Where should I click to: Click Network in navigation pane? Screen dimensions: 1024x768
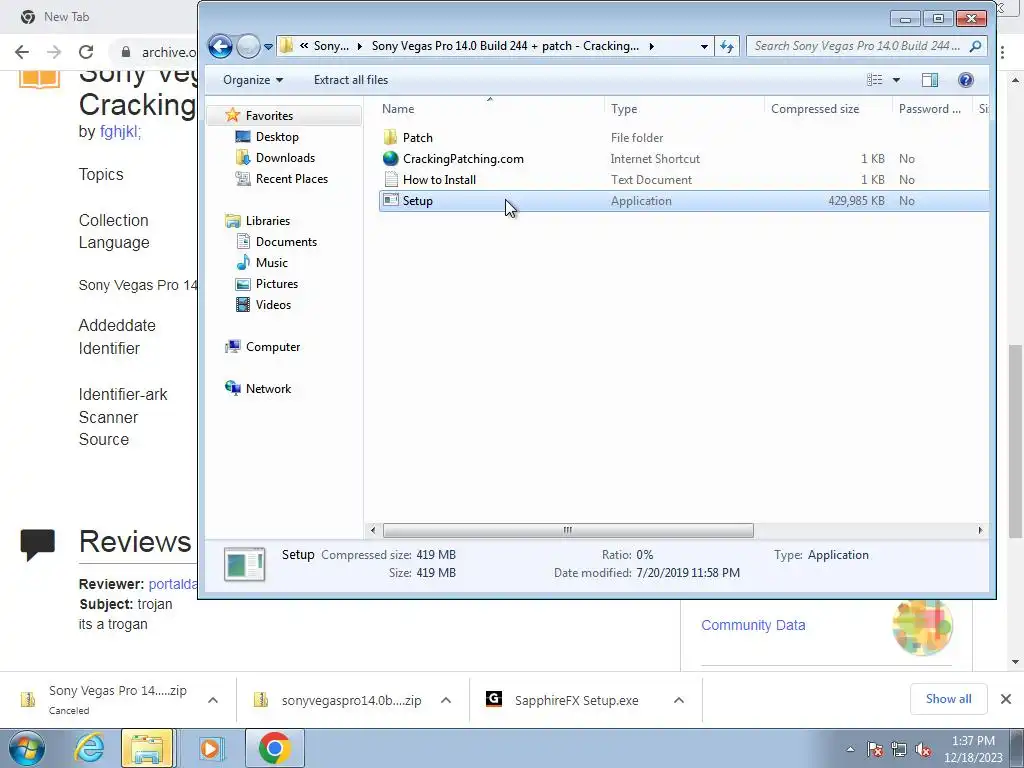point(268,389)
